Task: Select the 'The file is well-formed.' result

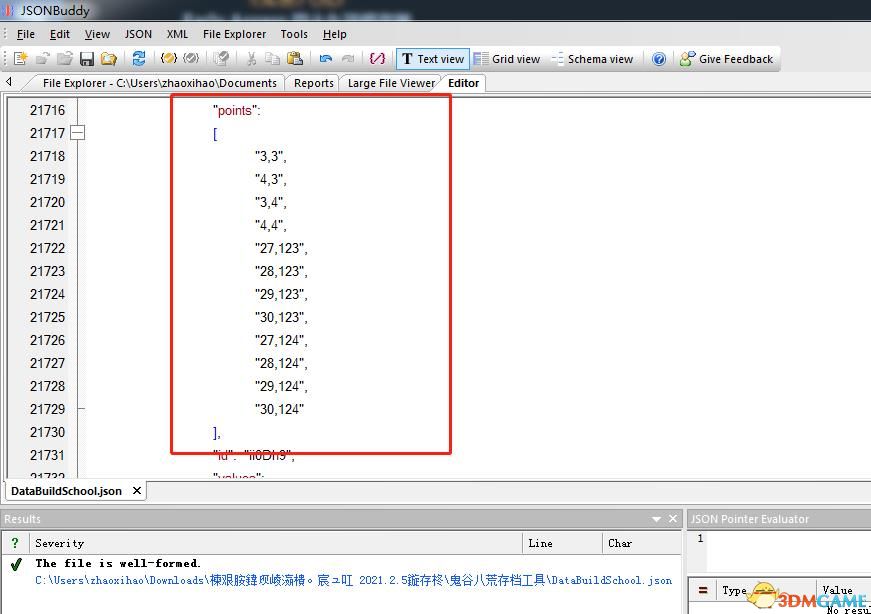Action: tap(118, 563)
